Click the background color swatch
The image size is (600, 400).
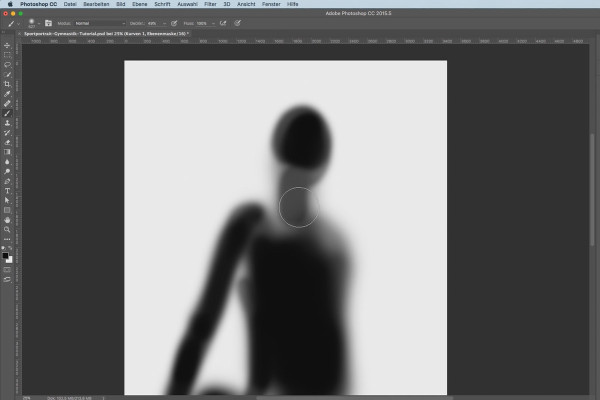point(10,260)
